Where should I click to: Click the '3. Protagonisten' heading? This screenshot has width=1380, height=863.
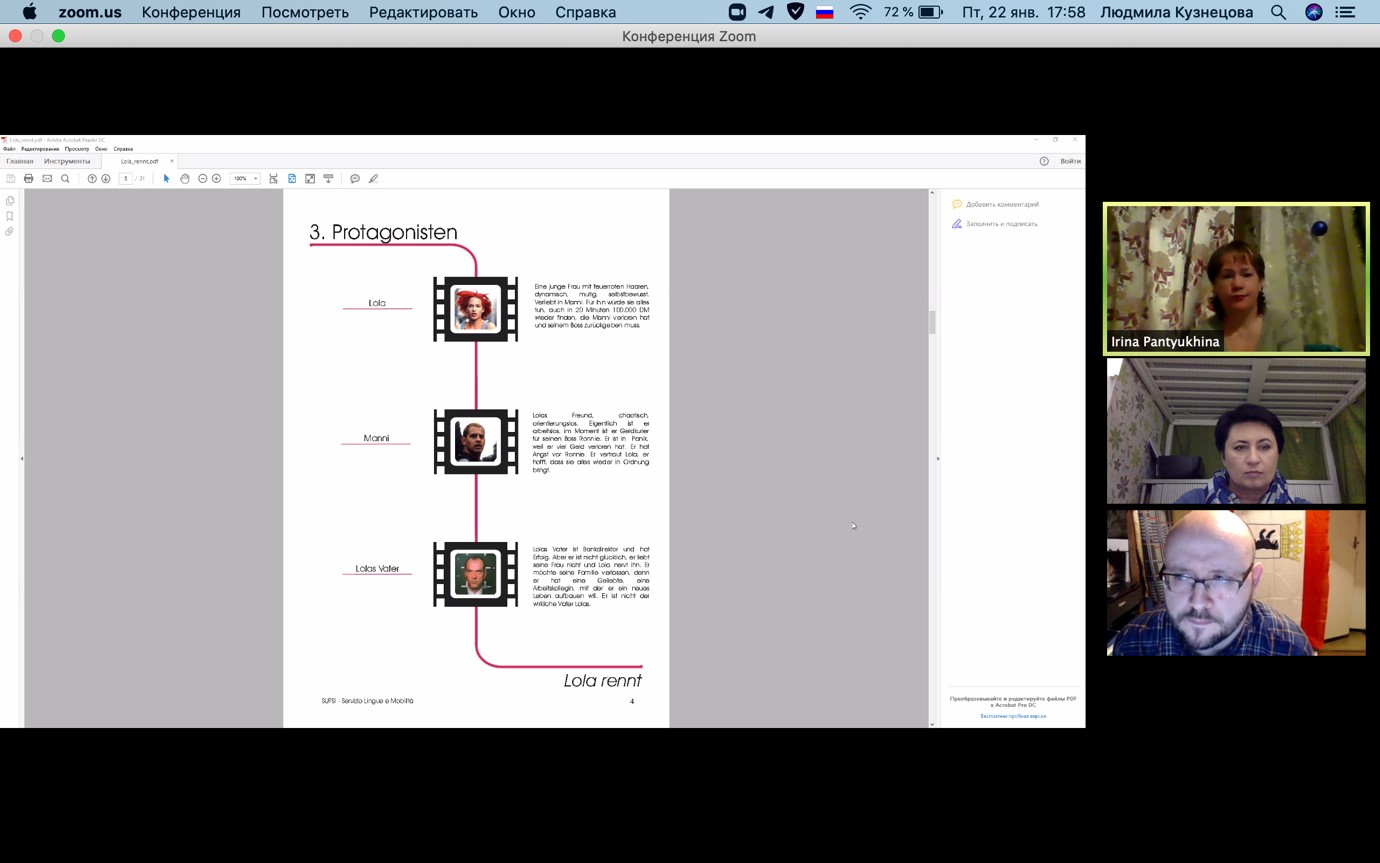(x=383, y=232)
